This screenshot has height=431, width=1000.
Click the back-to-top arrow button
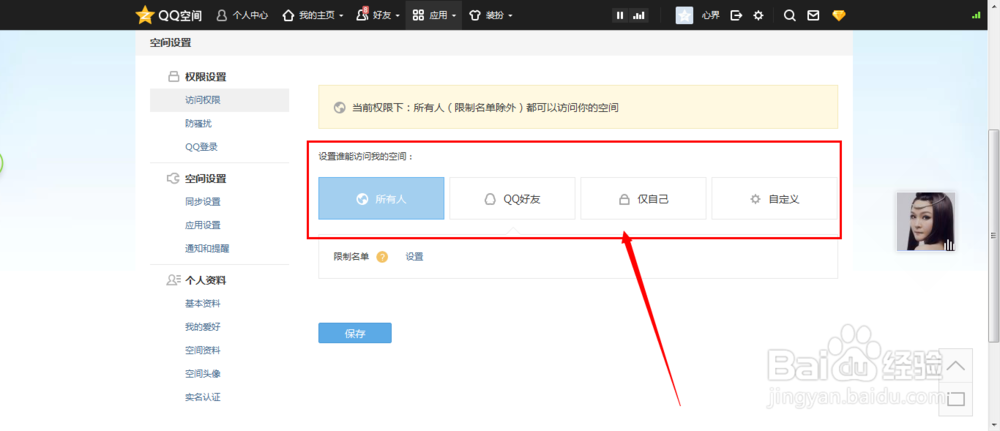955,366
